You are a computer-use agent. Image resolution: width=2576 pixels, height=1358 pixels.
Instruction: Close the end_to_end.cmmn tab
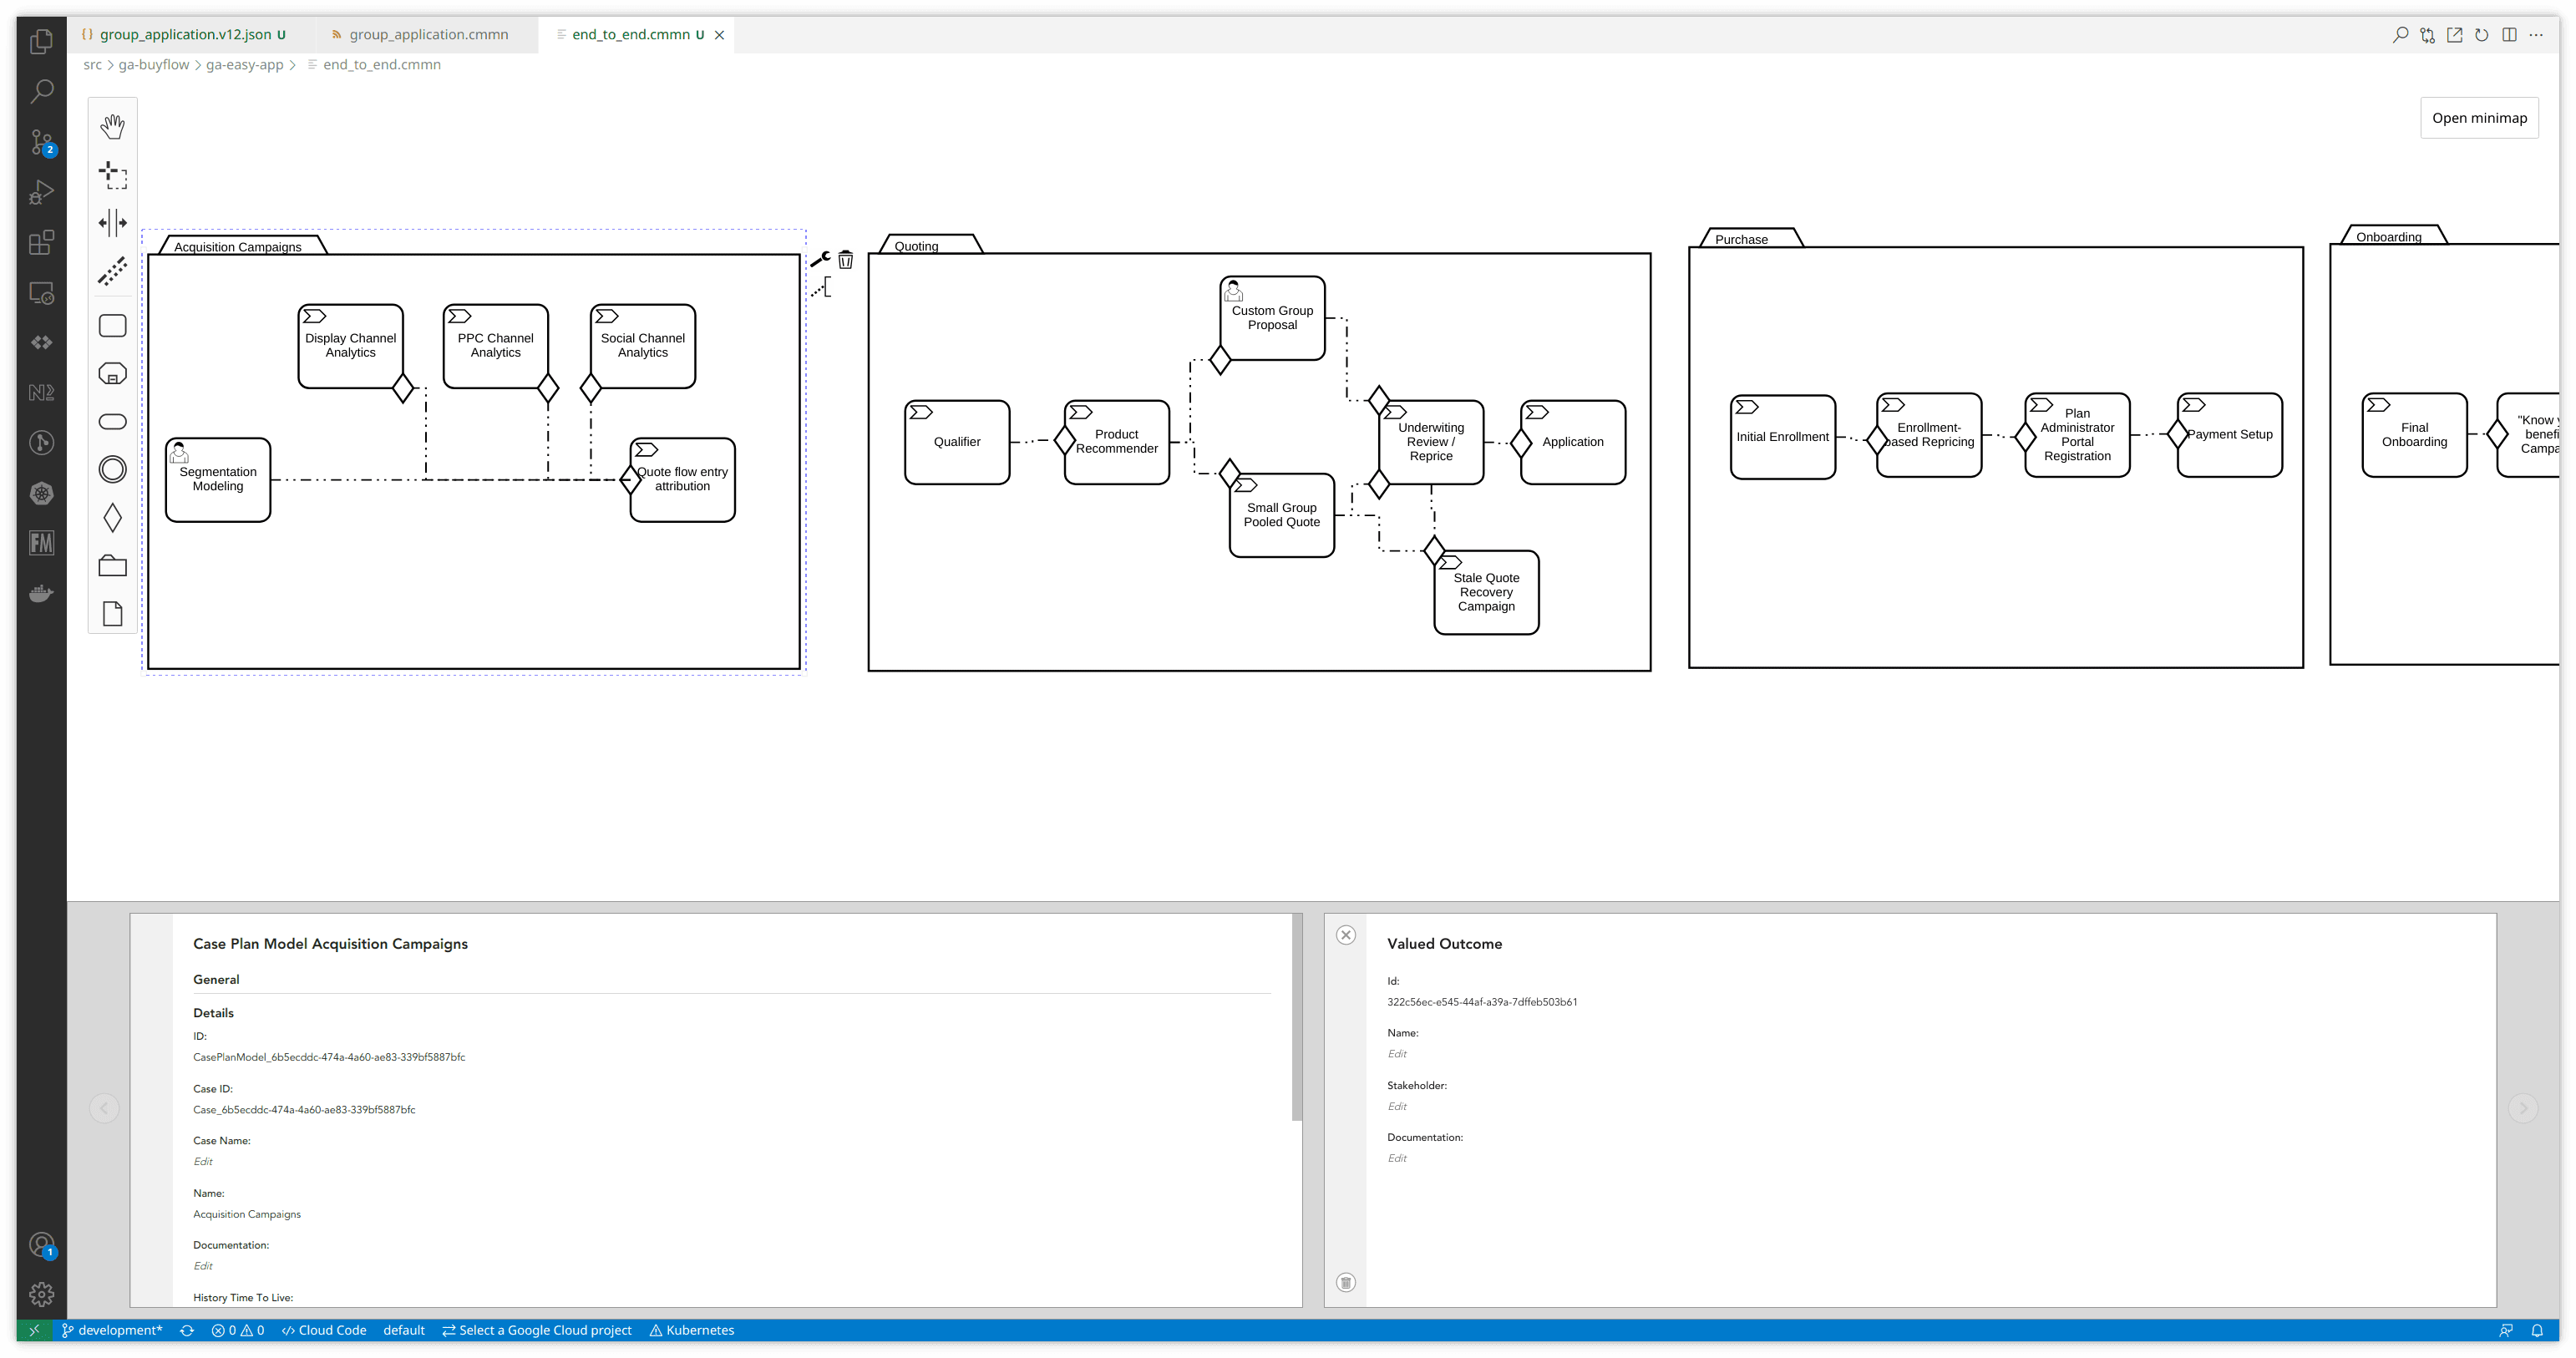point(719,35)
